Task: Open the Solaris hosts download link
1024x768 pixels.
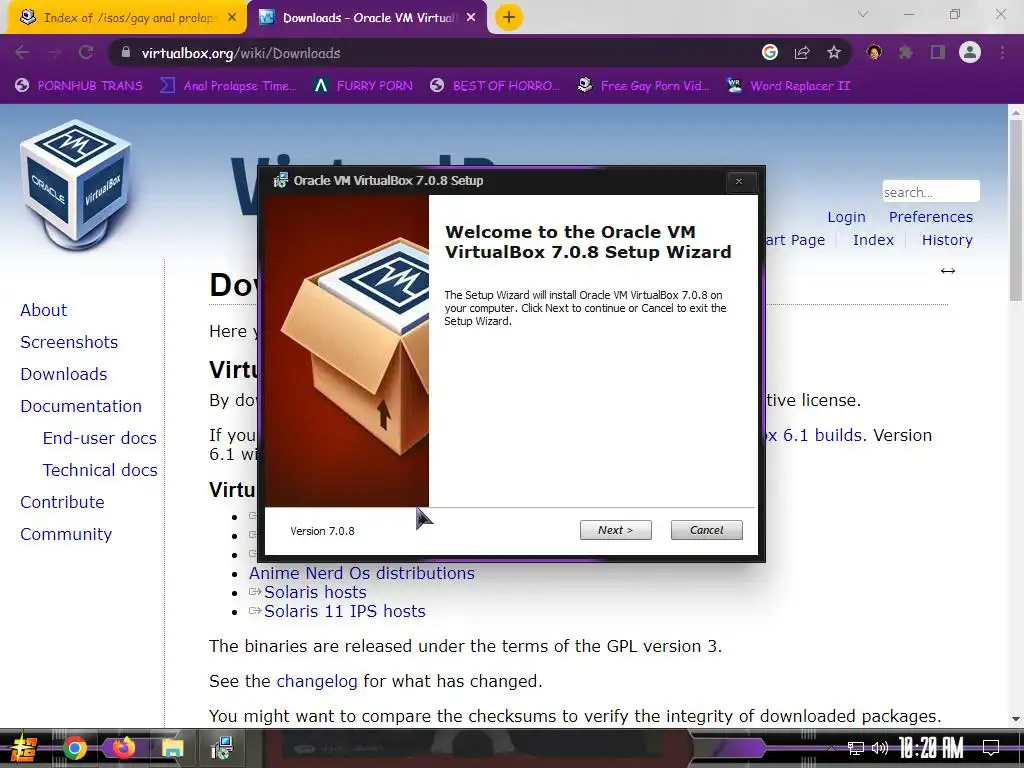Action: point(315,592)
